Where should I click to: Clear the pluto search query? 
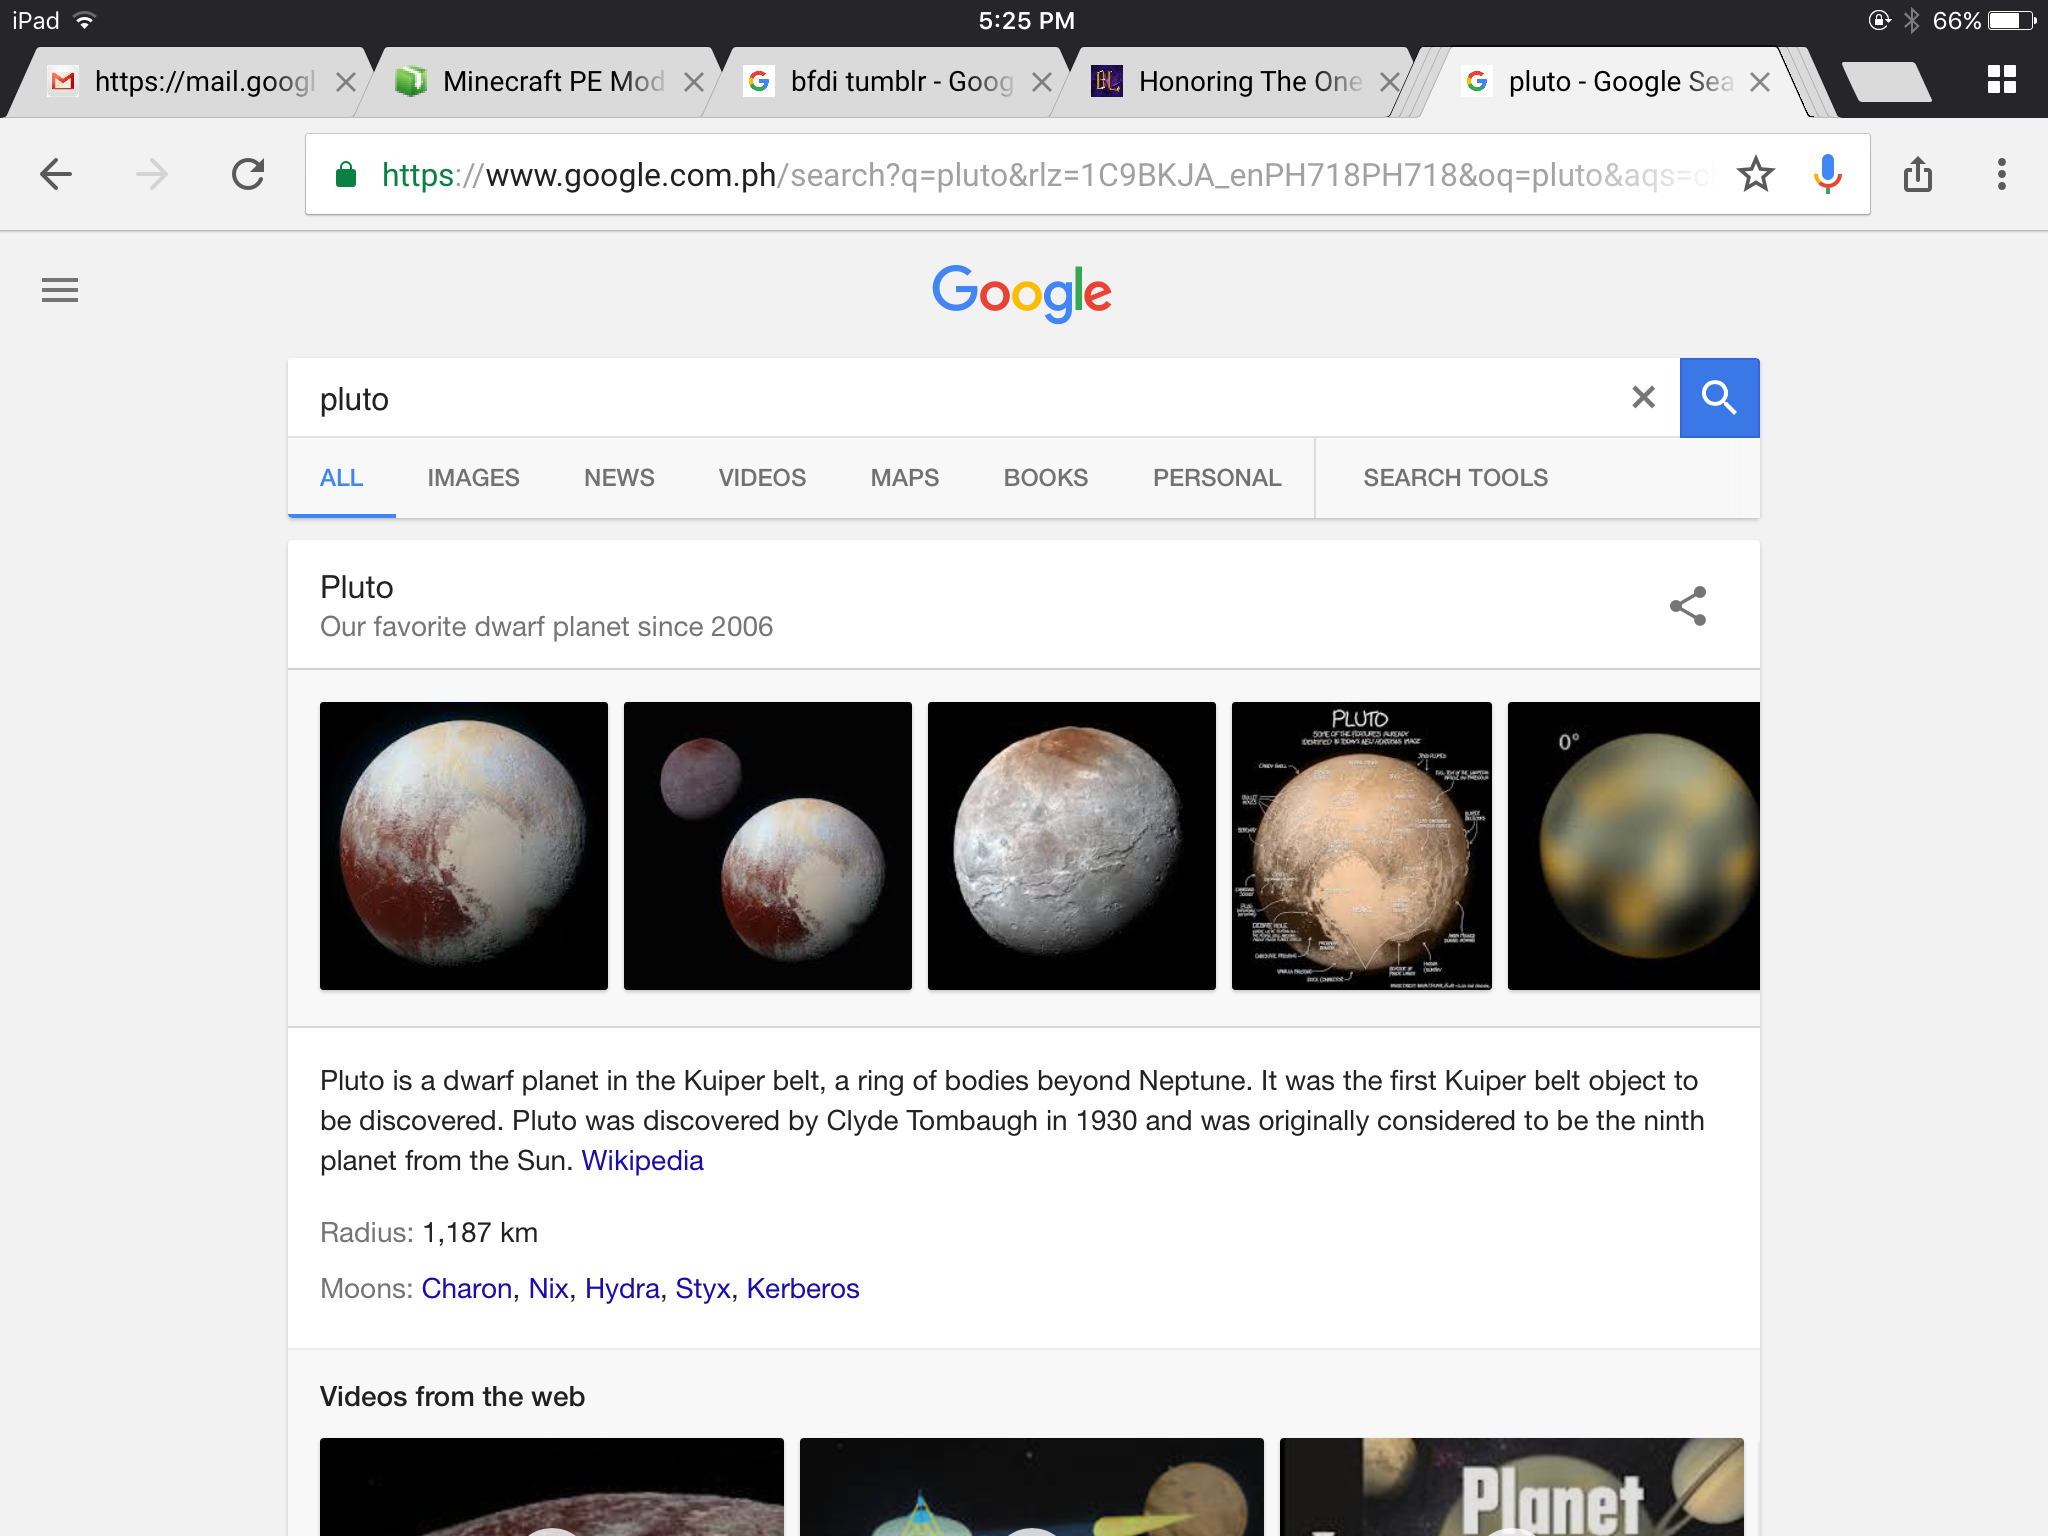pos(1643,397)
